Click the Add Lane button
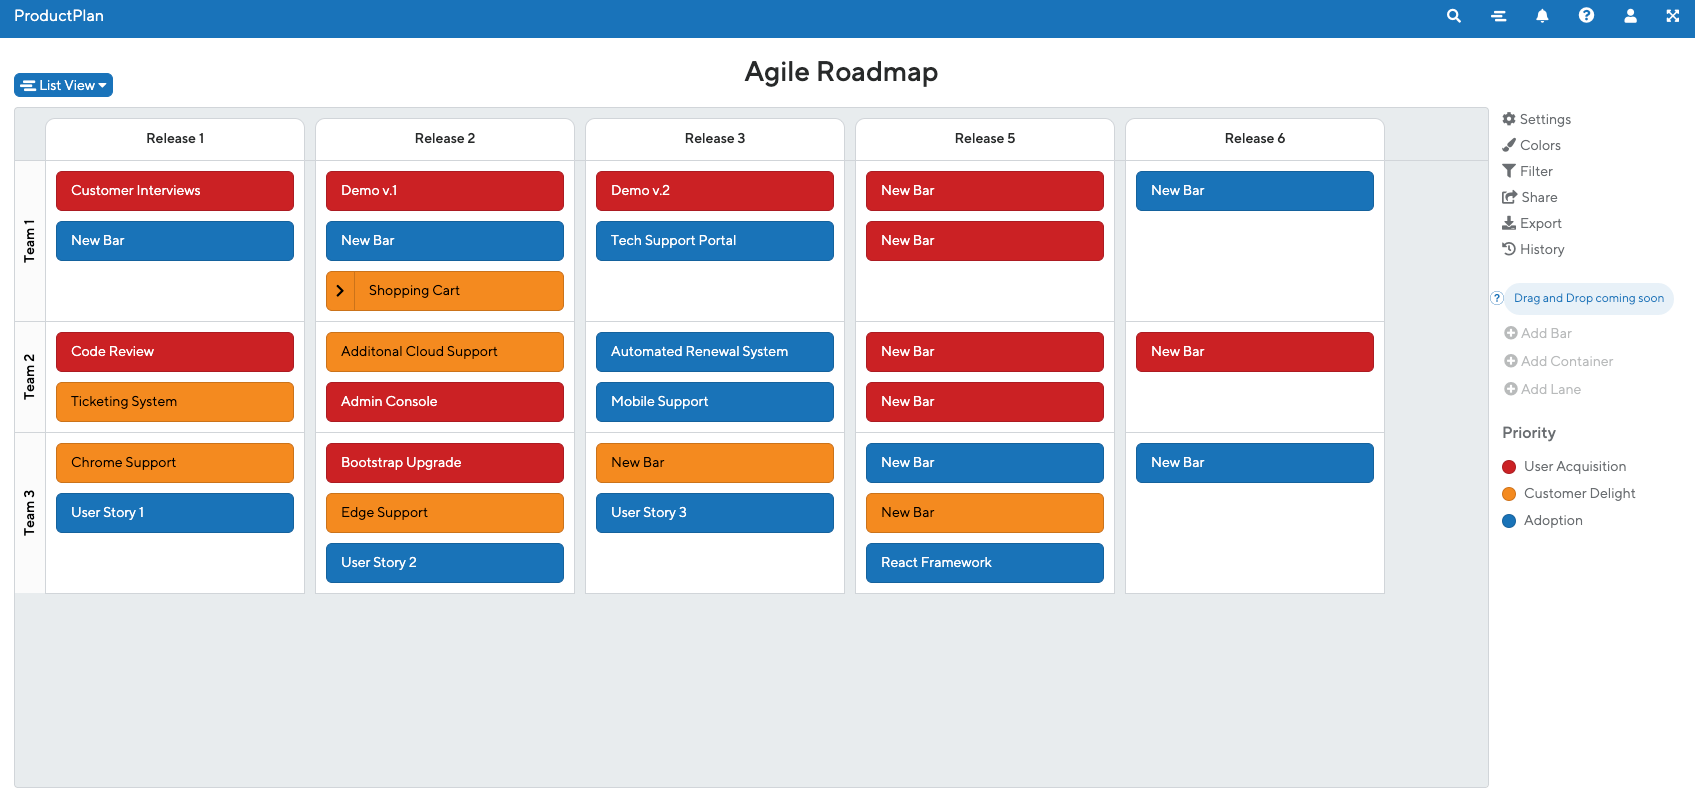 point(1543,389)
